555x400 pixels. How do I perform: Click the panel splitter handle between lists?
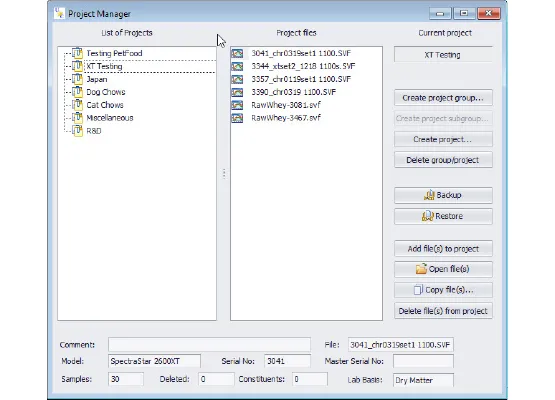[x=224, y=174]
